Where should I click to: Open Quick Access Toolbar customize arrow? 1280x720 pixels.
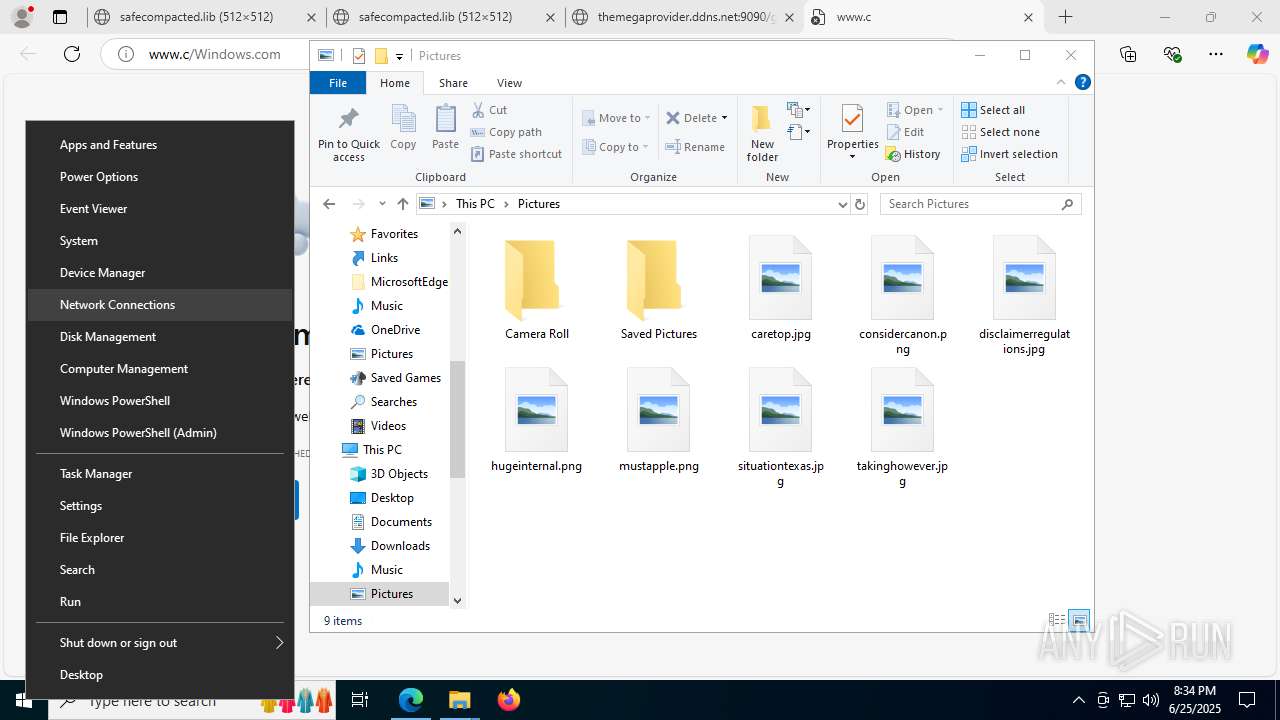[399, 56]
